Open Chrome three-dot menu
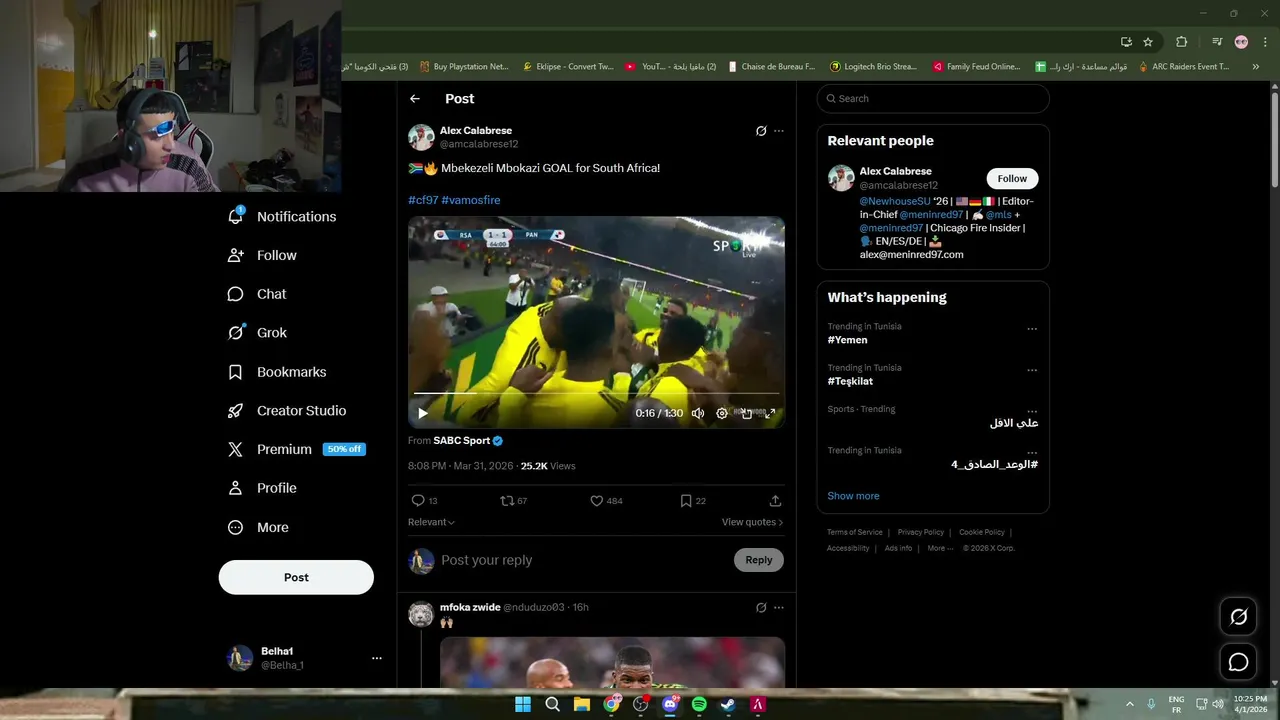Viewport: 1280px width, 720px height. pyautogui.click(x=1264, y=42)
